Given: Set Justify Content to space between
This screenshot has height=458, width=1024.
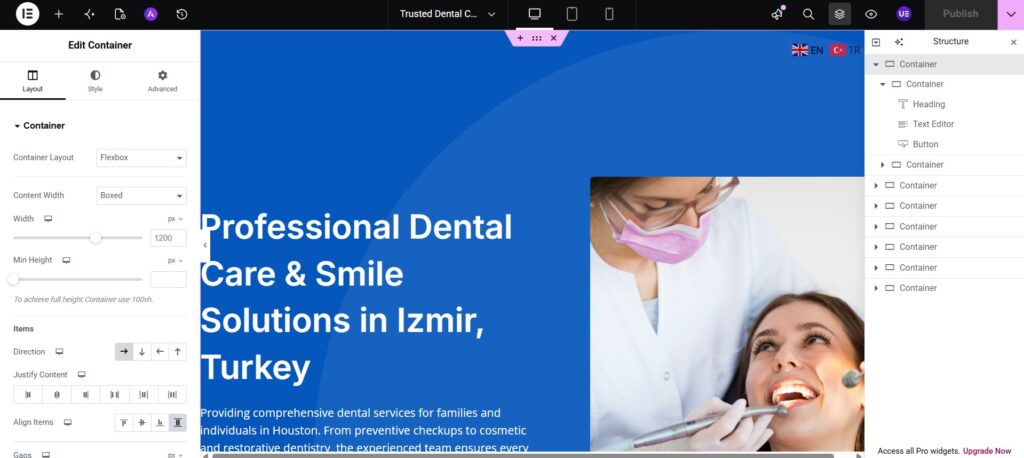Looking at the screenshot, I should [115, 395].
